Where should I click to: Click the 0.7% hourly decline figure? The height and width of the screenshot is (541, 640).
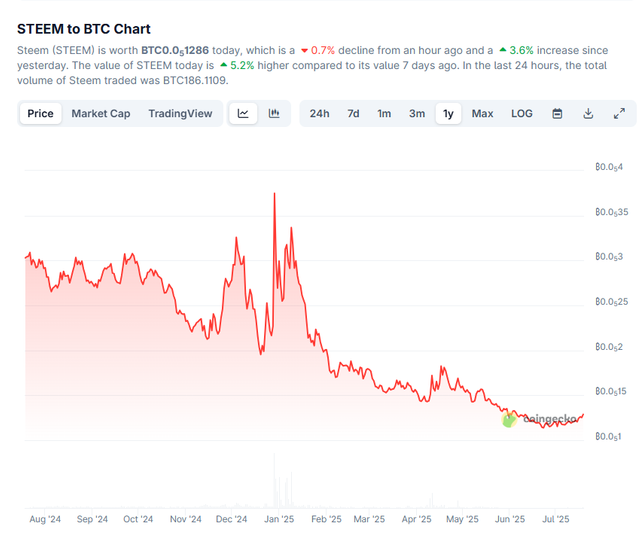(318, 51)
